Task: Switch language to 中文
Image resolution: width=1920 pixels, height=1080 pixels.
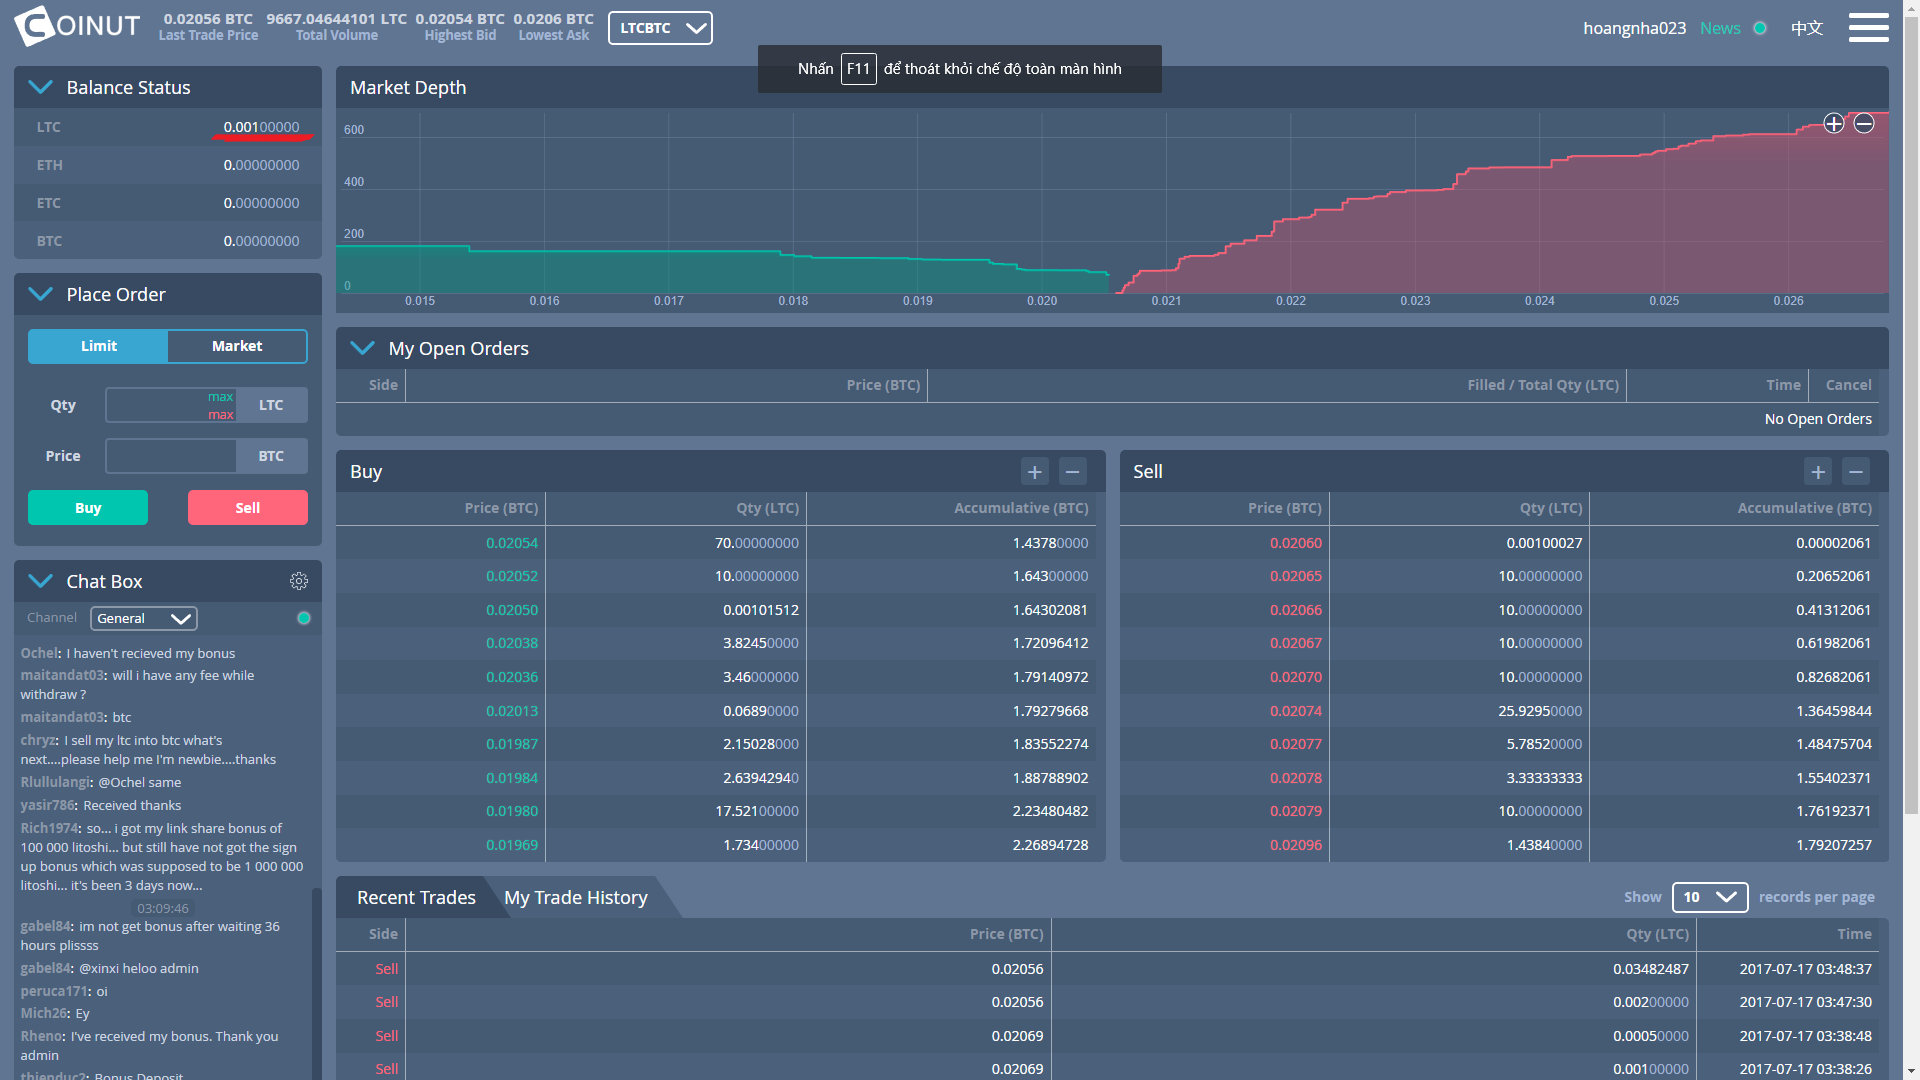Action: (1807, 28)
